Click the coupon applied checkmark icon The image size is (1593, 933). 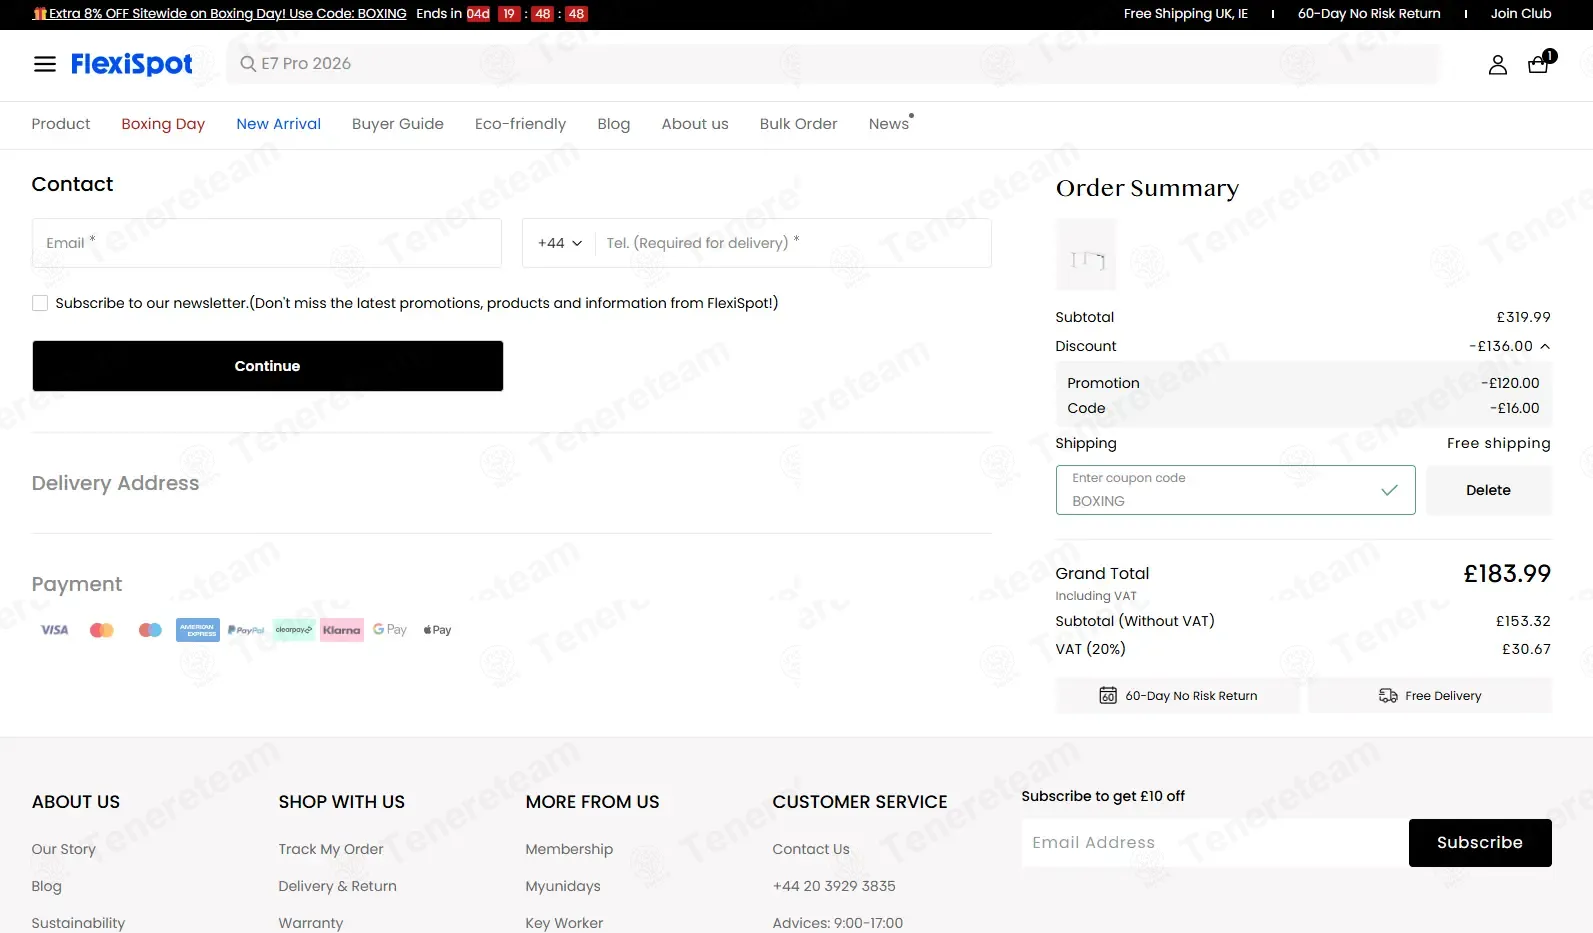1389,490
